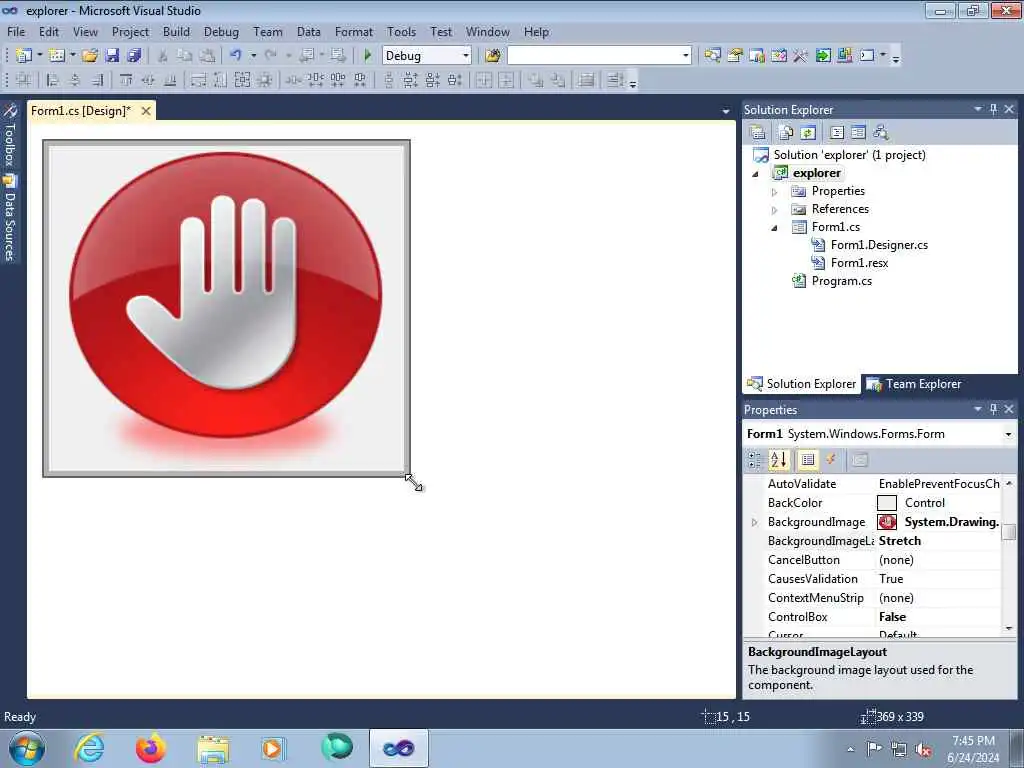Click the Properties grid scrollbar thumb

click(x=1008, y=532)
